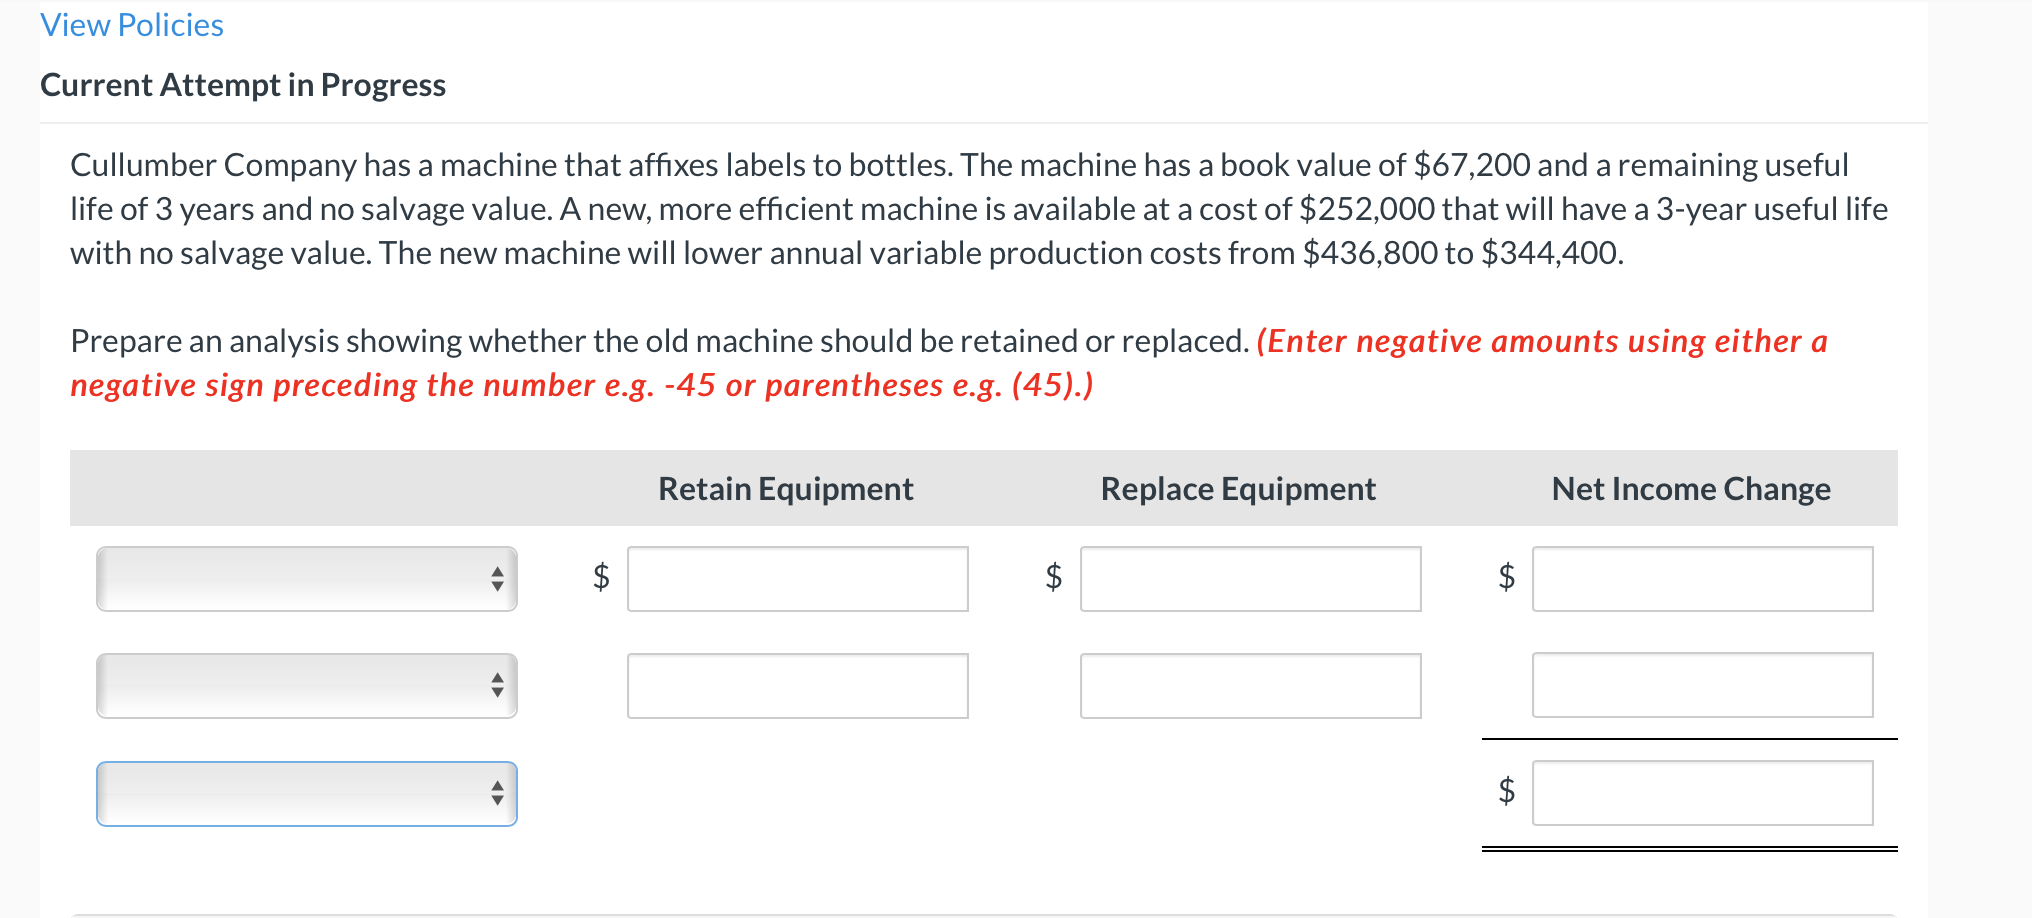This screenshot has width=2032, height=918.
Task: Open the second row dropdown selector
Action: [305, 686]
